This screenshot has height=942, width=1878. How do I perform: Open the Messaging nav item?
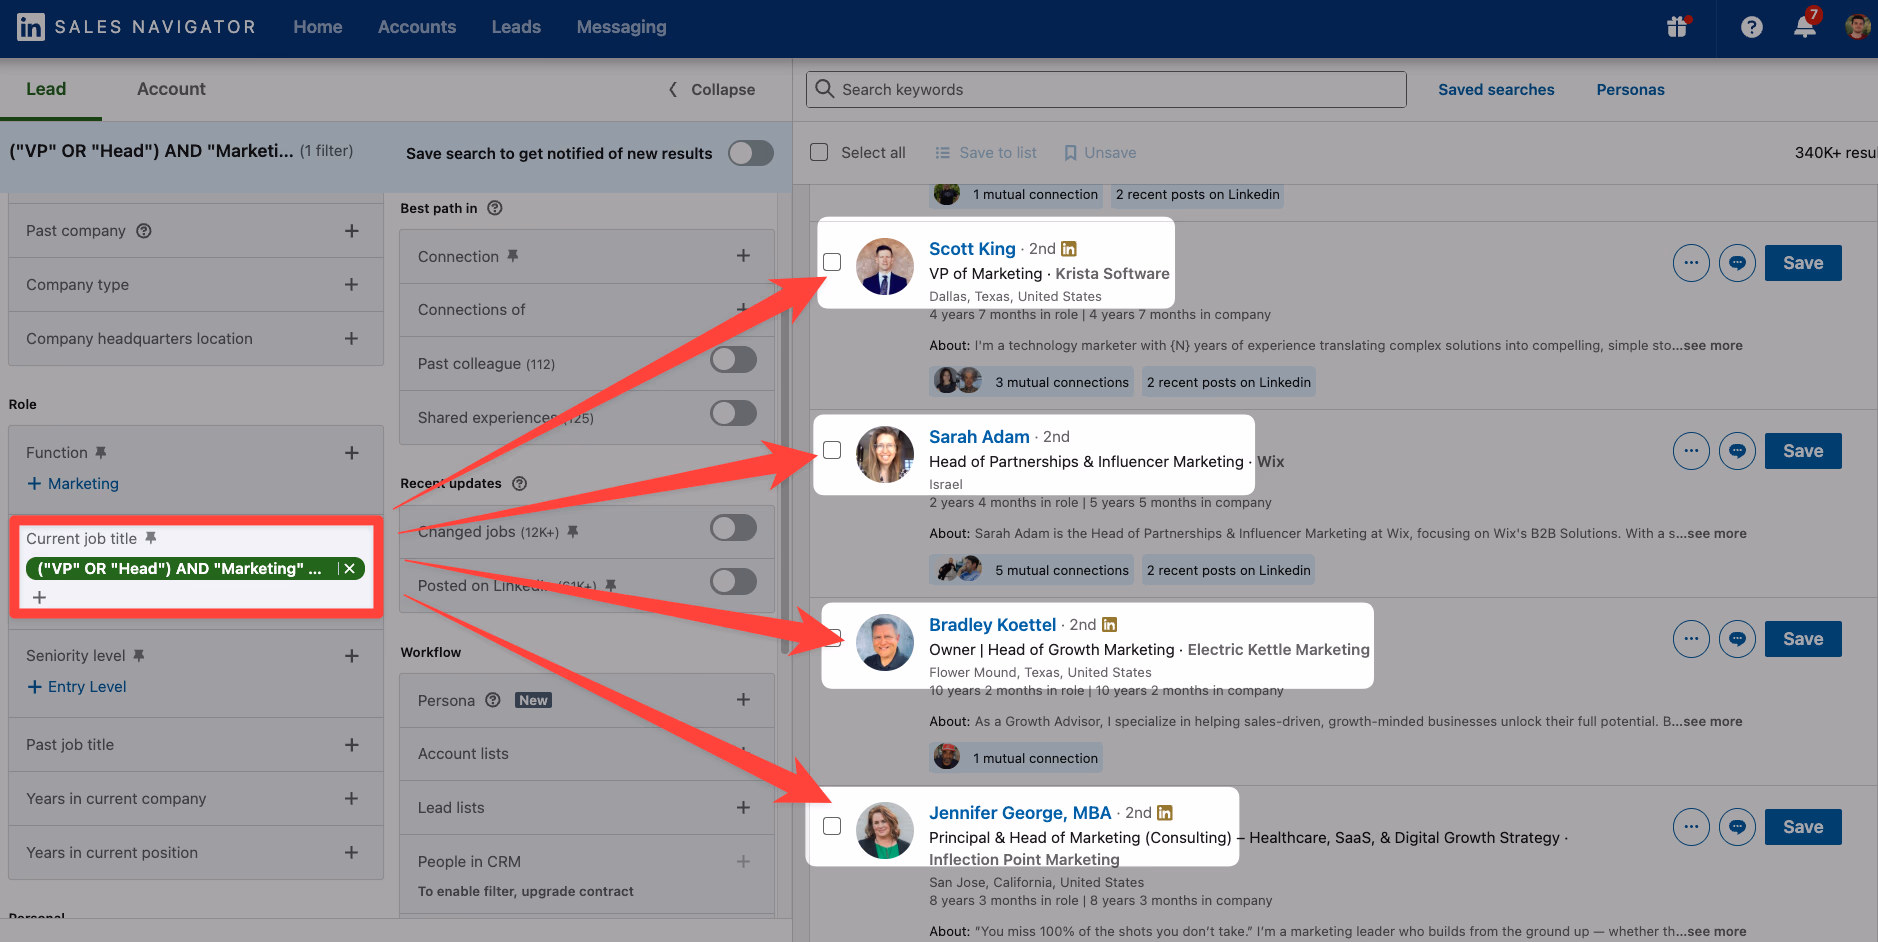point(621,27)
